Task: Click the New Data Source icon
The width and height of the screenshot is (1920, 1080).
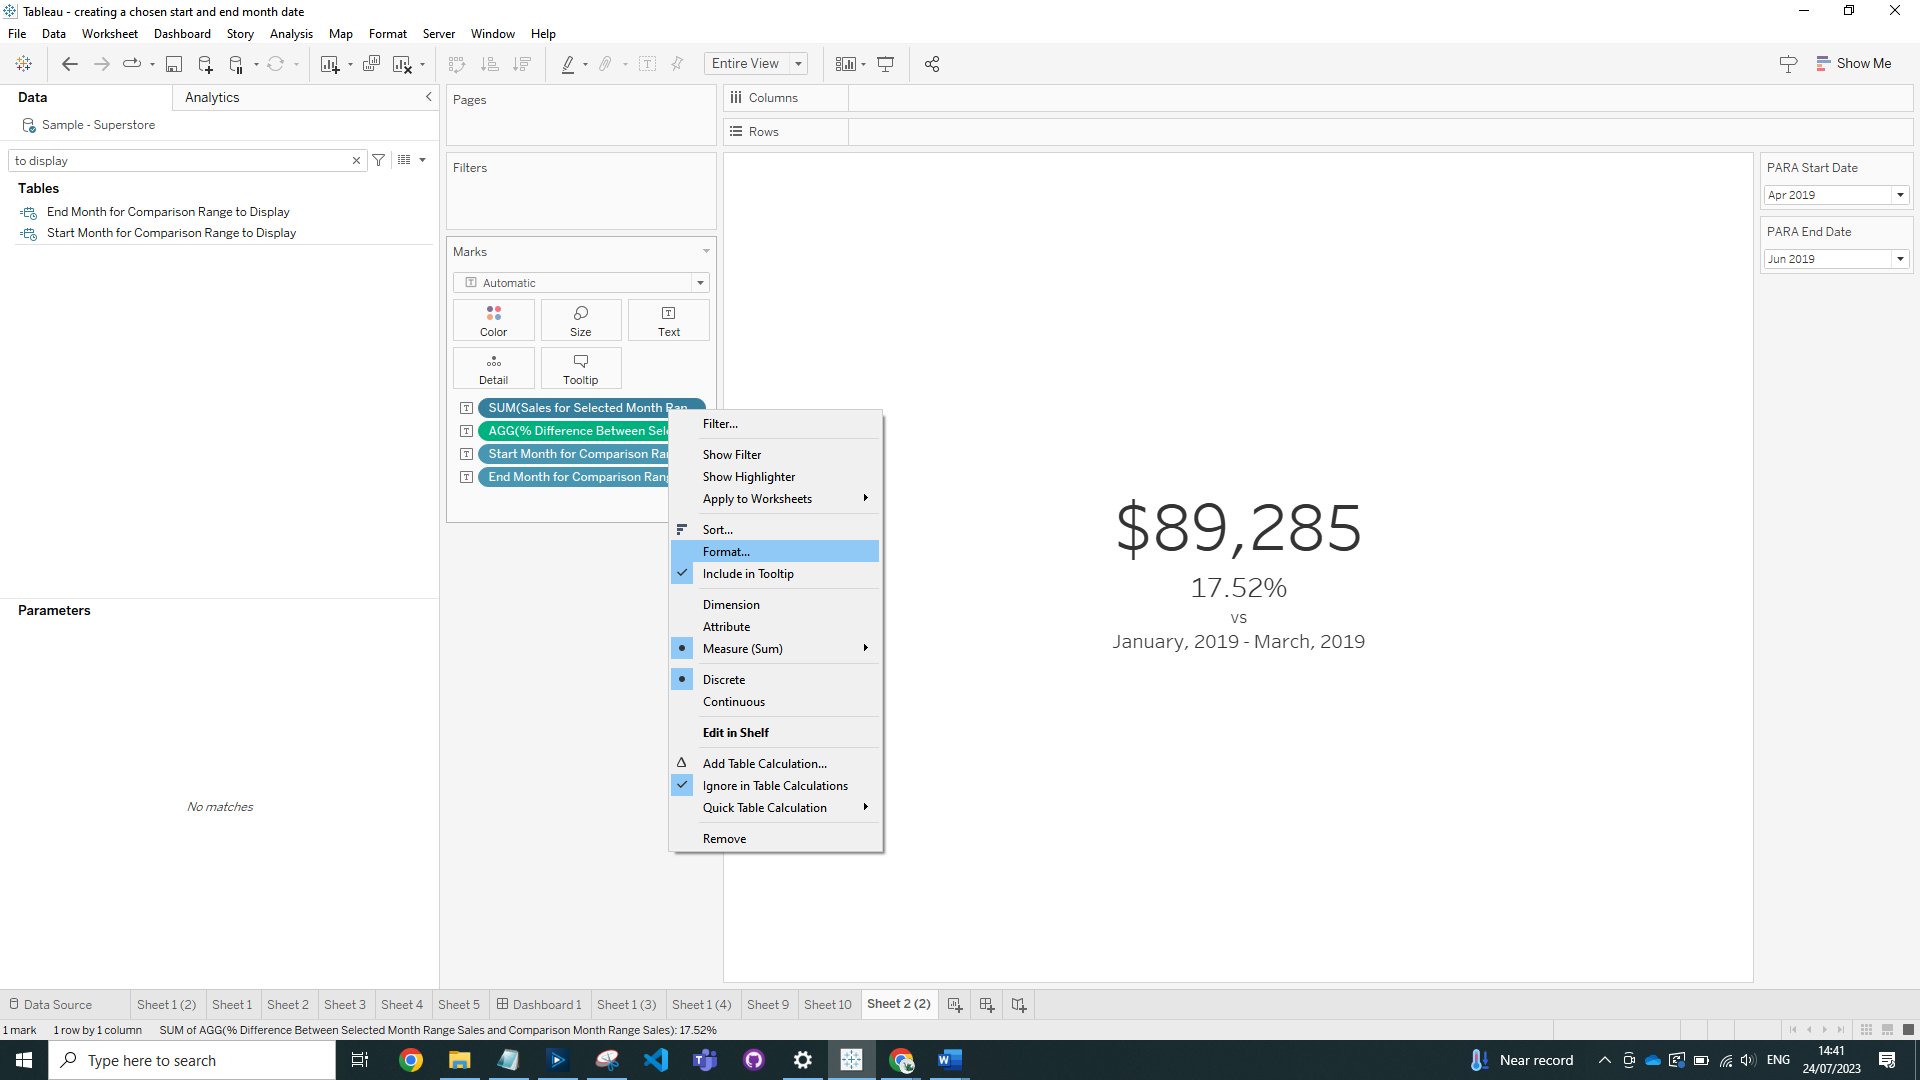Action: tap(205, 64)
